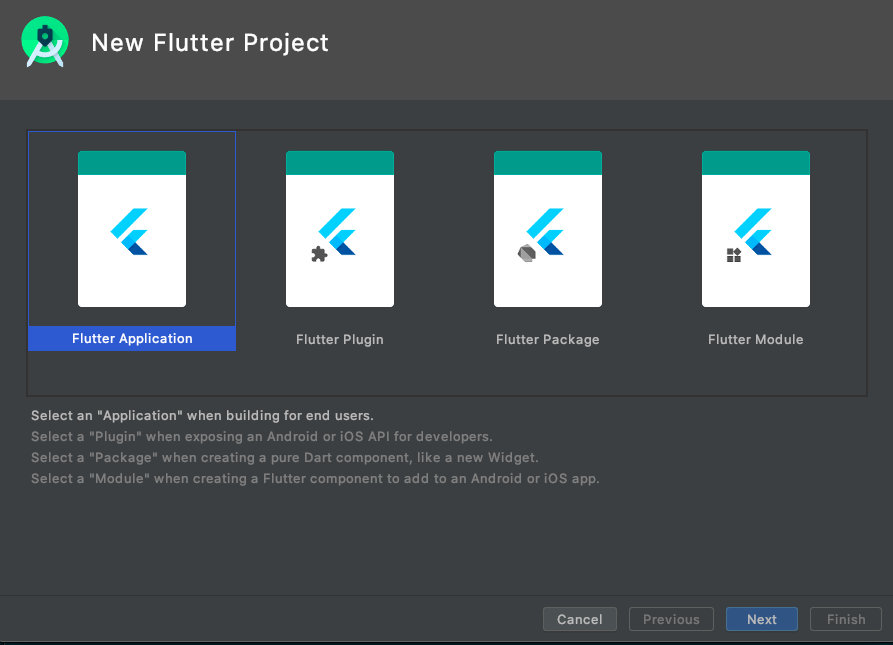The width and height of the screenshot is (893, 645).
Task: Pick the Flutter Package project card
Action: (x=547, y=229)
